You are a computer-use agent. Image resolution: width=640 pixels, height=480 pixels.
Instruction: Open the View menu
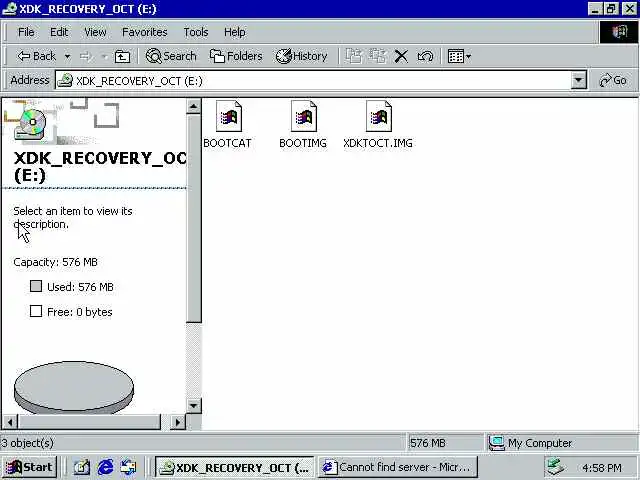coord(95,32)
